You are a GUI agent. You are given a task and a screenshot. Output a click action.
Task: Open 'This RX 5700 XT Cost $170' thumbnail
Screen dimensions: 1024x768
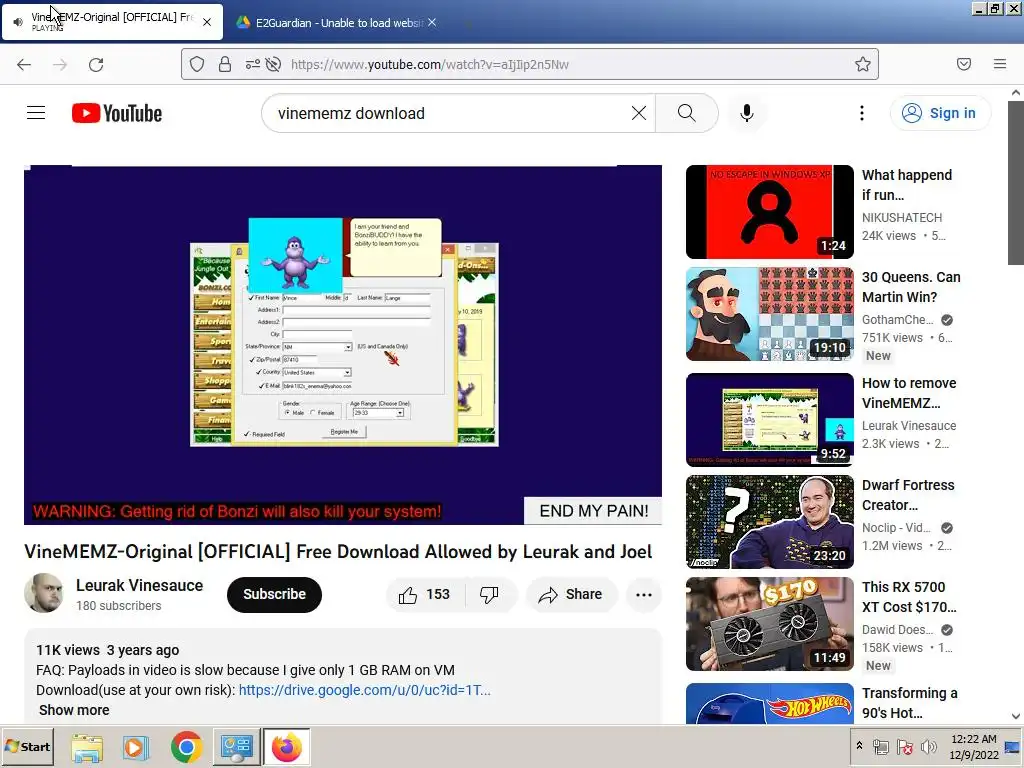769,624
